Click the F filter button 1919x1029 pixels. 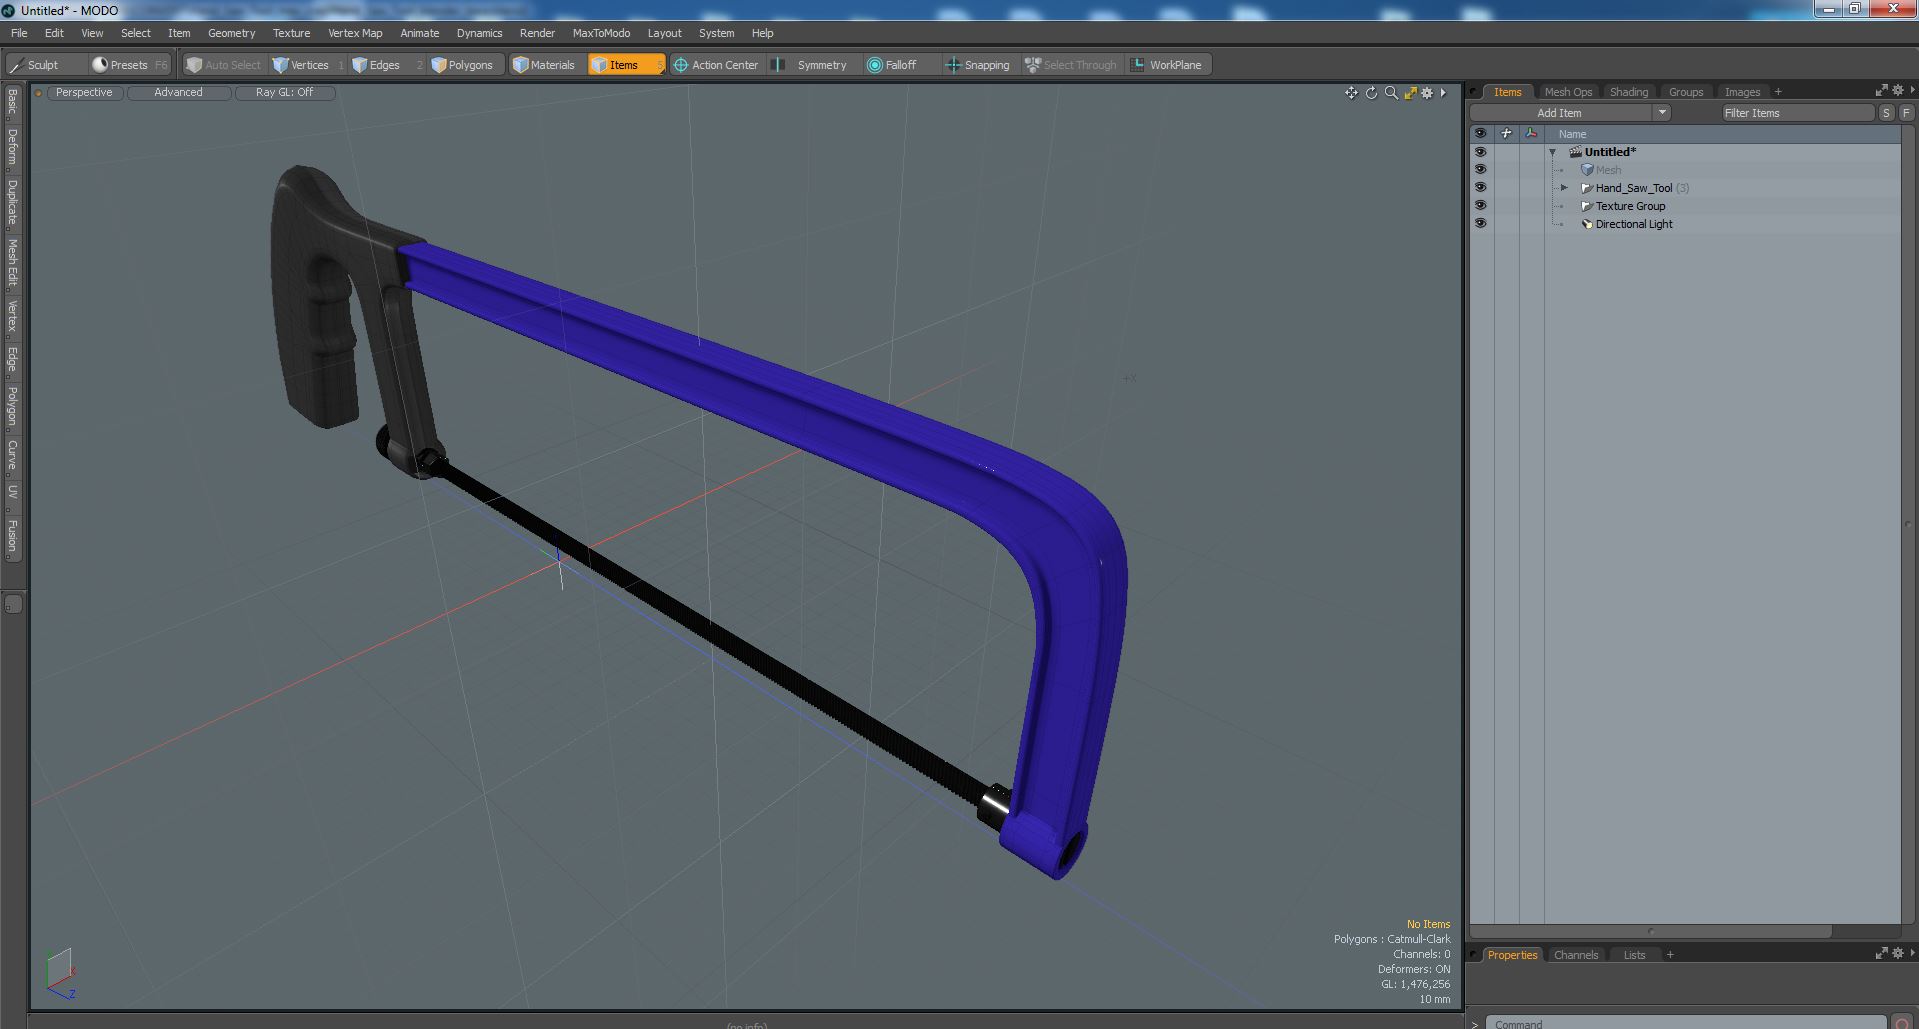tap(1906, 113)
